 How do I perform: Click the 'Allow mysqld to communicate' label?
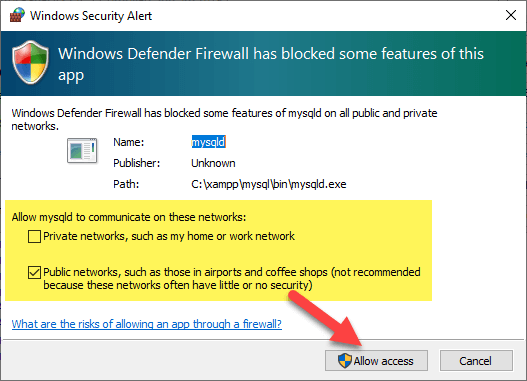pos(129,217)
